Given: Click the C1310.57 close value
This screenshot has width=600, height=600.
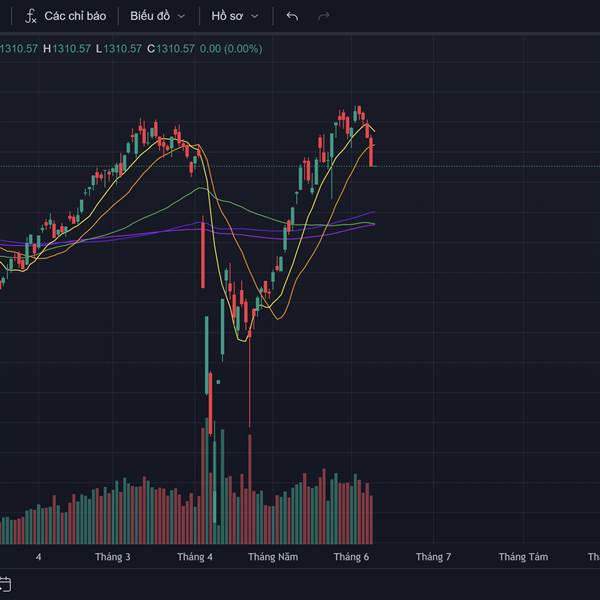Looking at the screenshot, I should tap(171, 49).
